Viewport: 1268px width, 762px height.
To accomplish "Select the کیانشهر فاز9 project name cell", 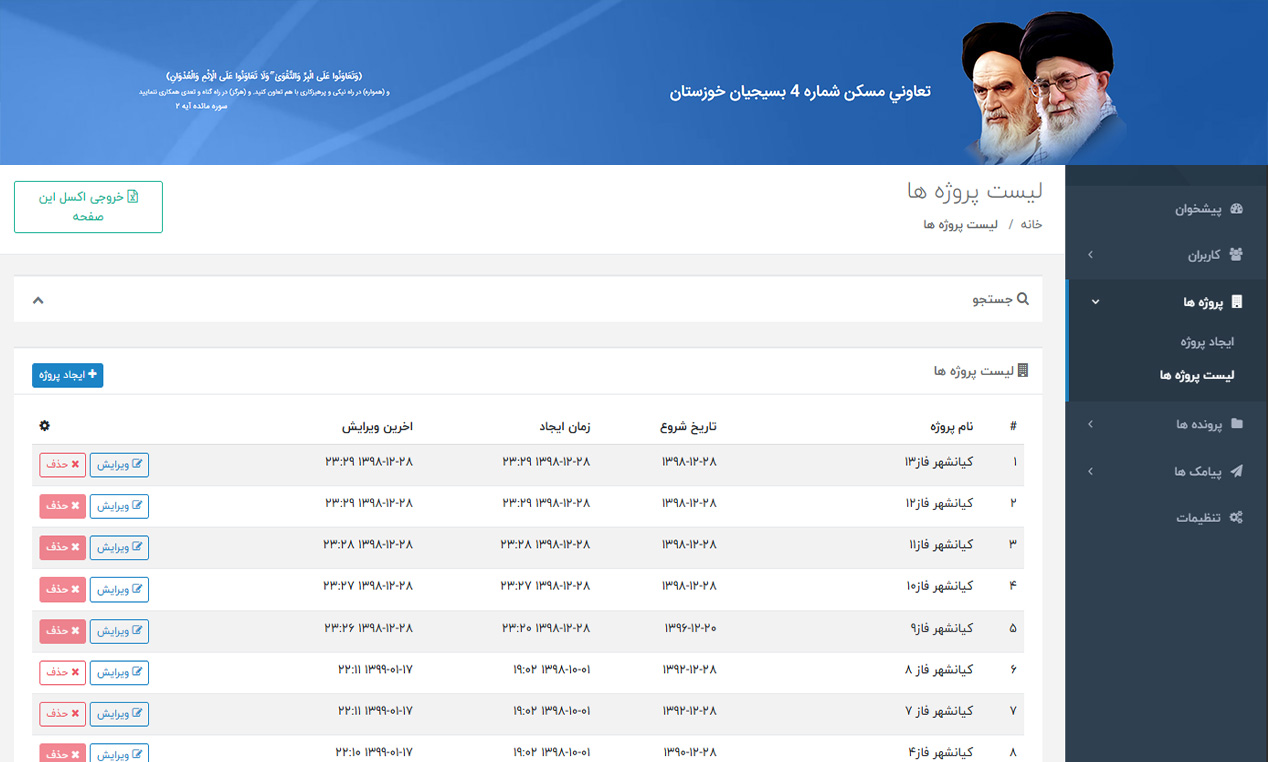I will (x=941, y=628).
